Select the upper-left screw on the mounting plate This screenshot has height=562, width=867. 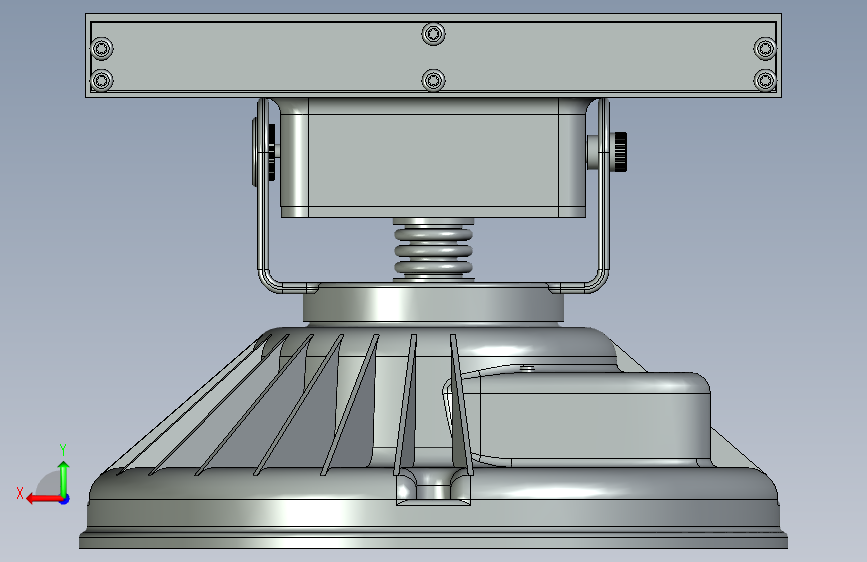point(102,48)
